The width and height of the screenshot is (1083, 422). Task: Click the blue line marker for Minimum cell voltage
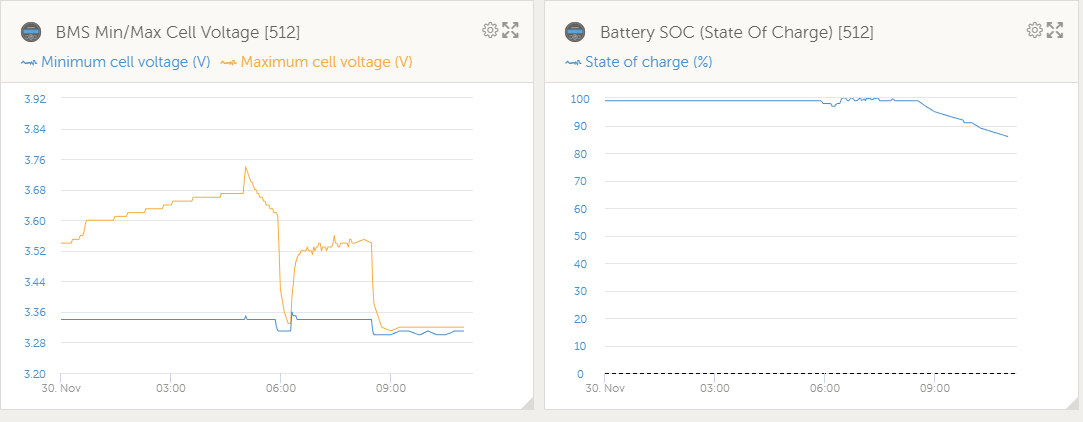(28, 63)
